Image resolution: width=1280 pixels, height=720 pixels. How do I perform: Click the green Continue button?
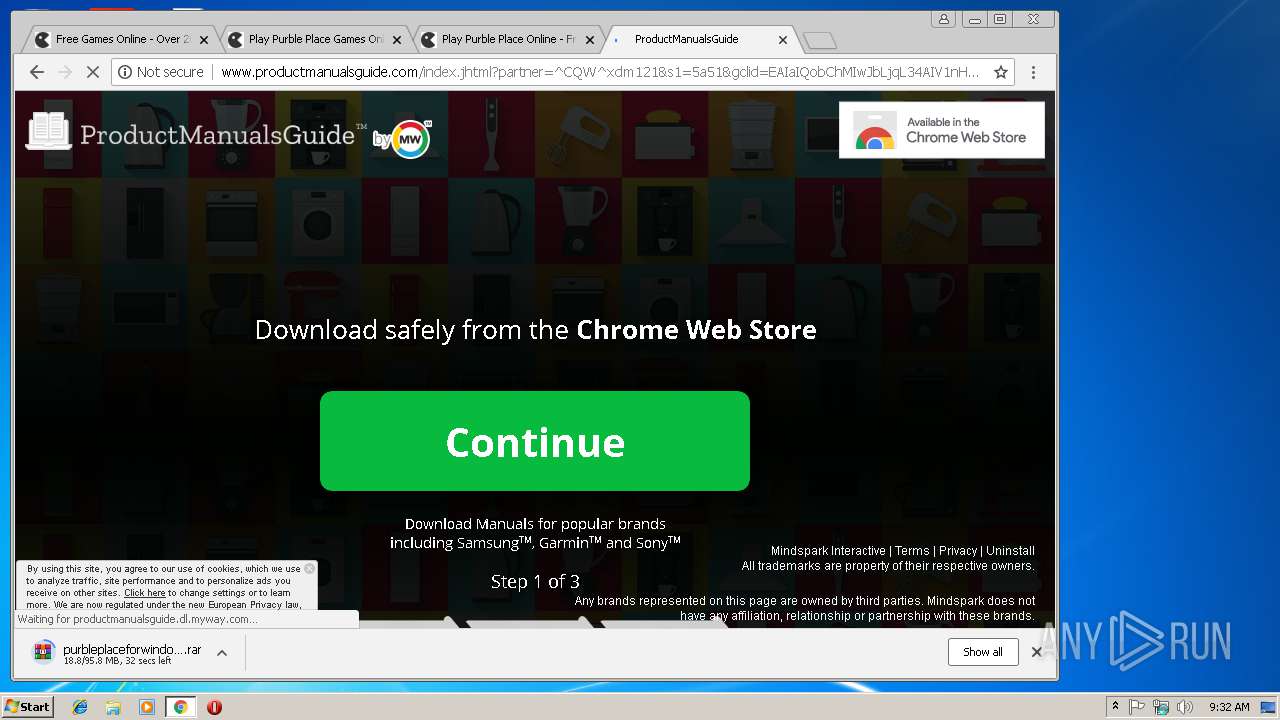[535, 441]
